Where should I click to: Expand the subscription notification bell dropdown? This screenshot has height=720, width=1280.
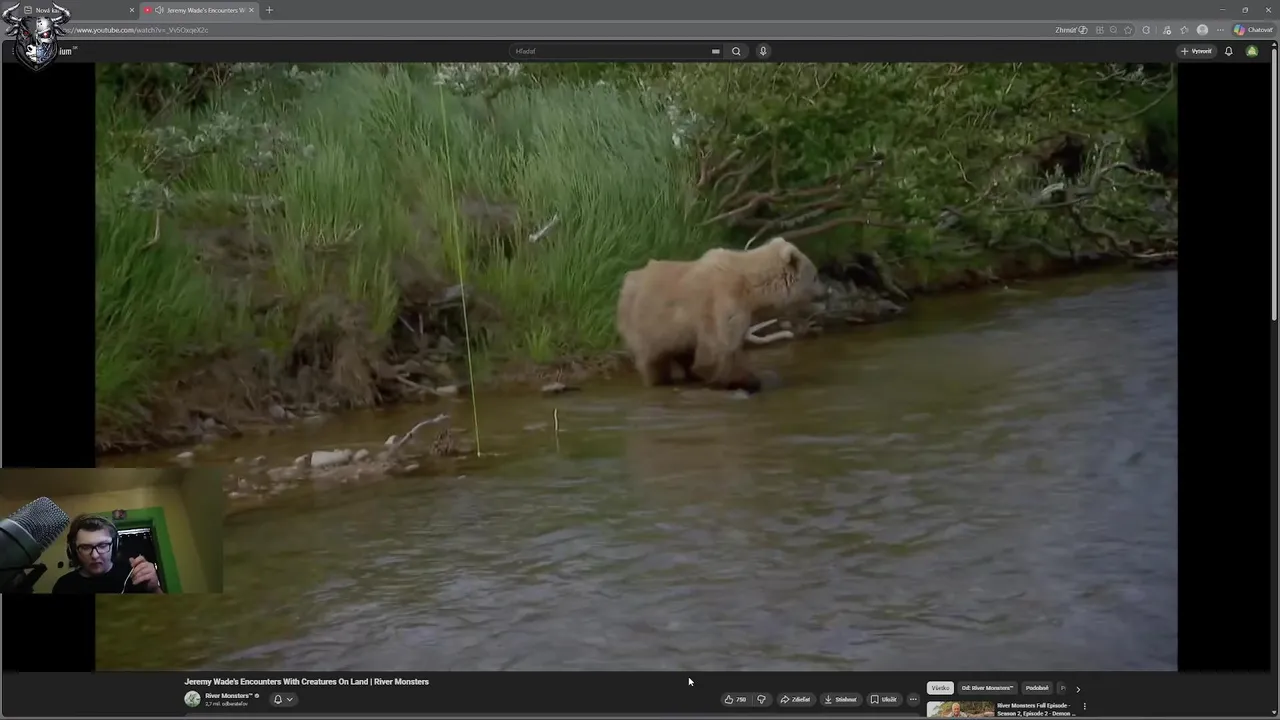(x=283, y=699)
